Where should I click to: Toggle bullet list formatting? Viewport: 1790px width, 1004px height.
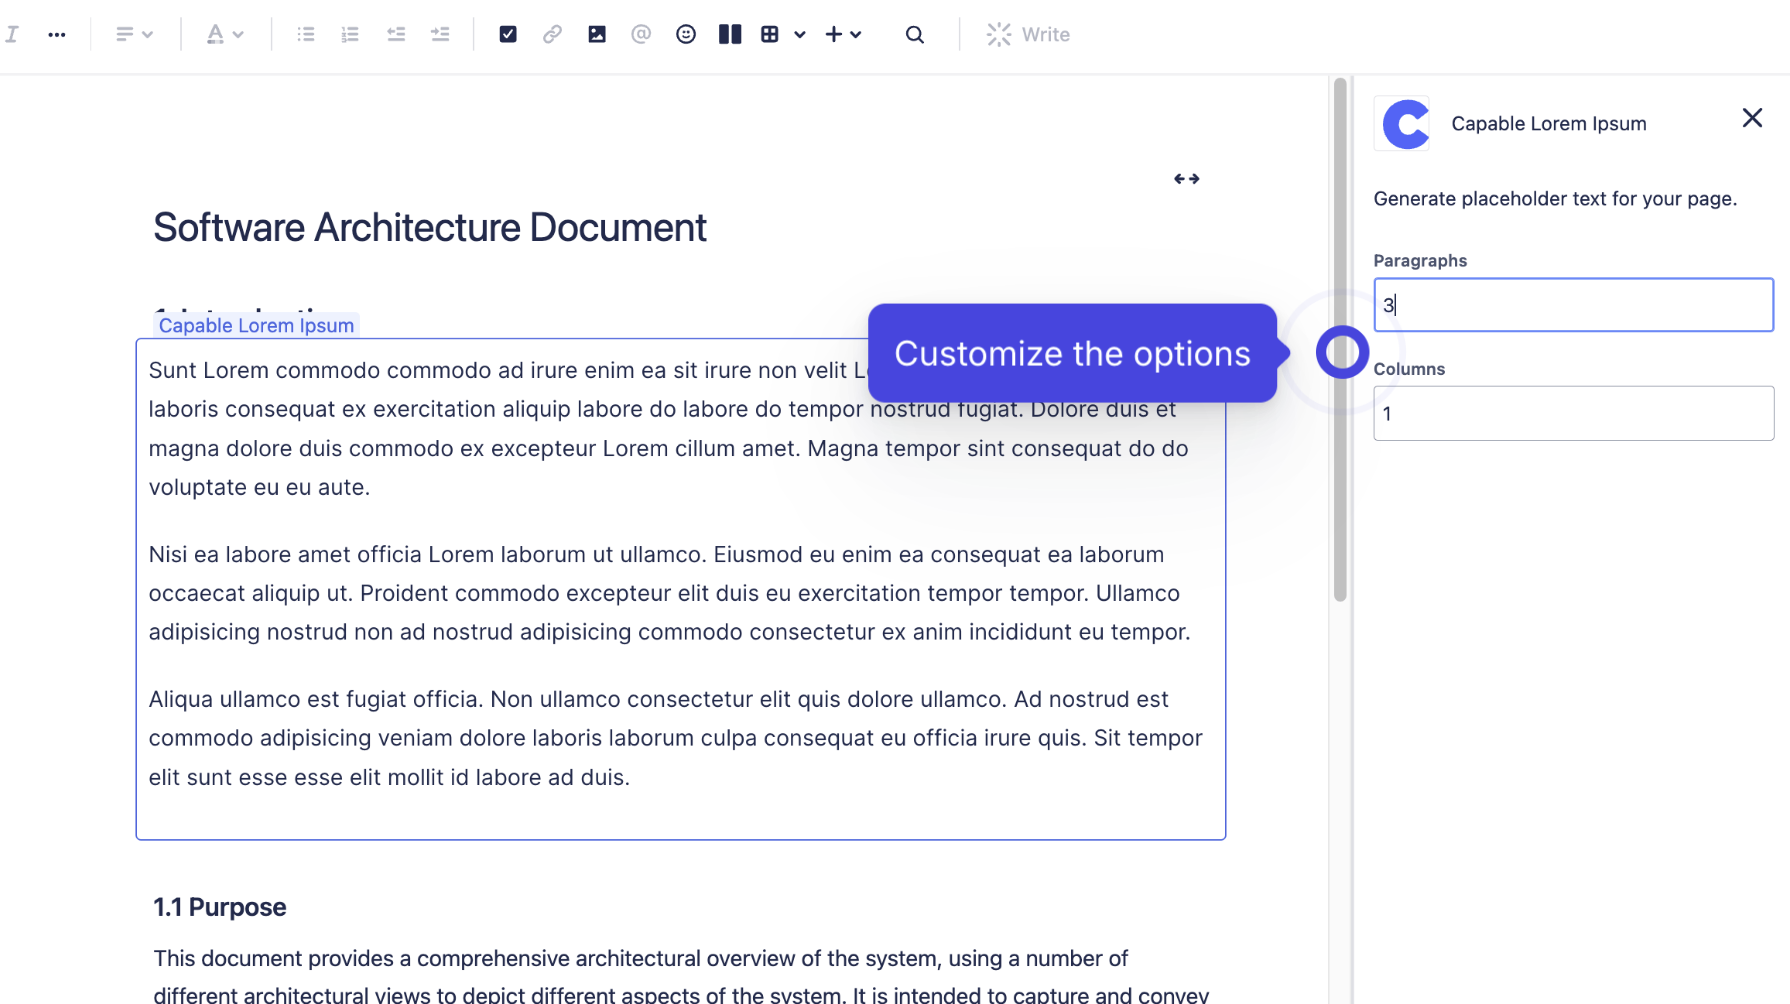(306, 34)
